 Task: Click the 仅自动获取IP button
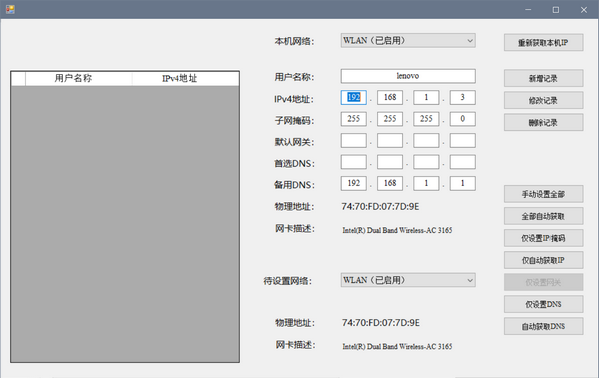[543, 260]
